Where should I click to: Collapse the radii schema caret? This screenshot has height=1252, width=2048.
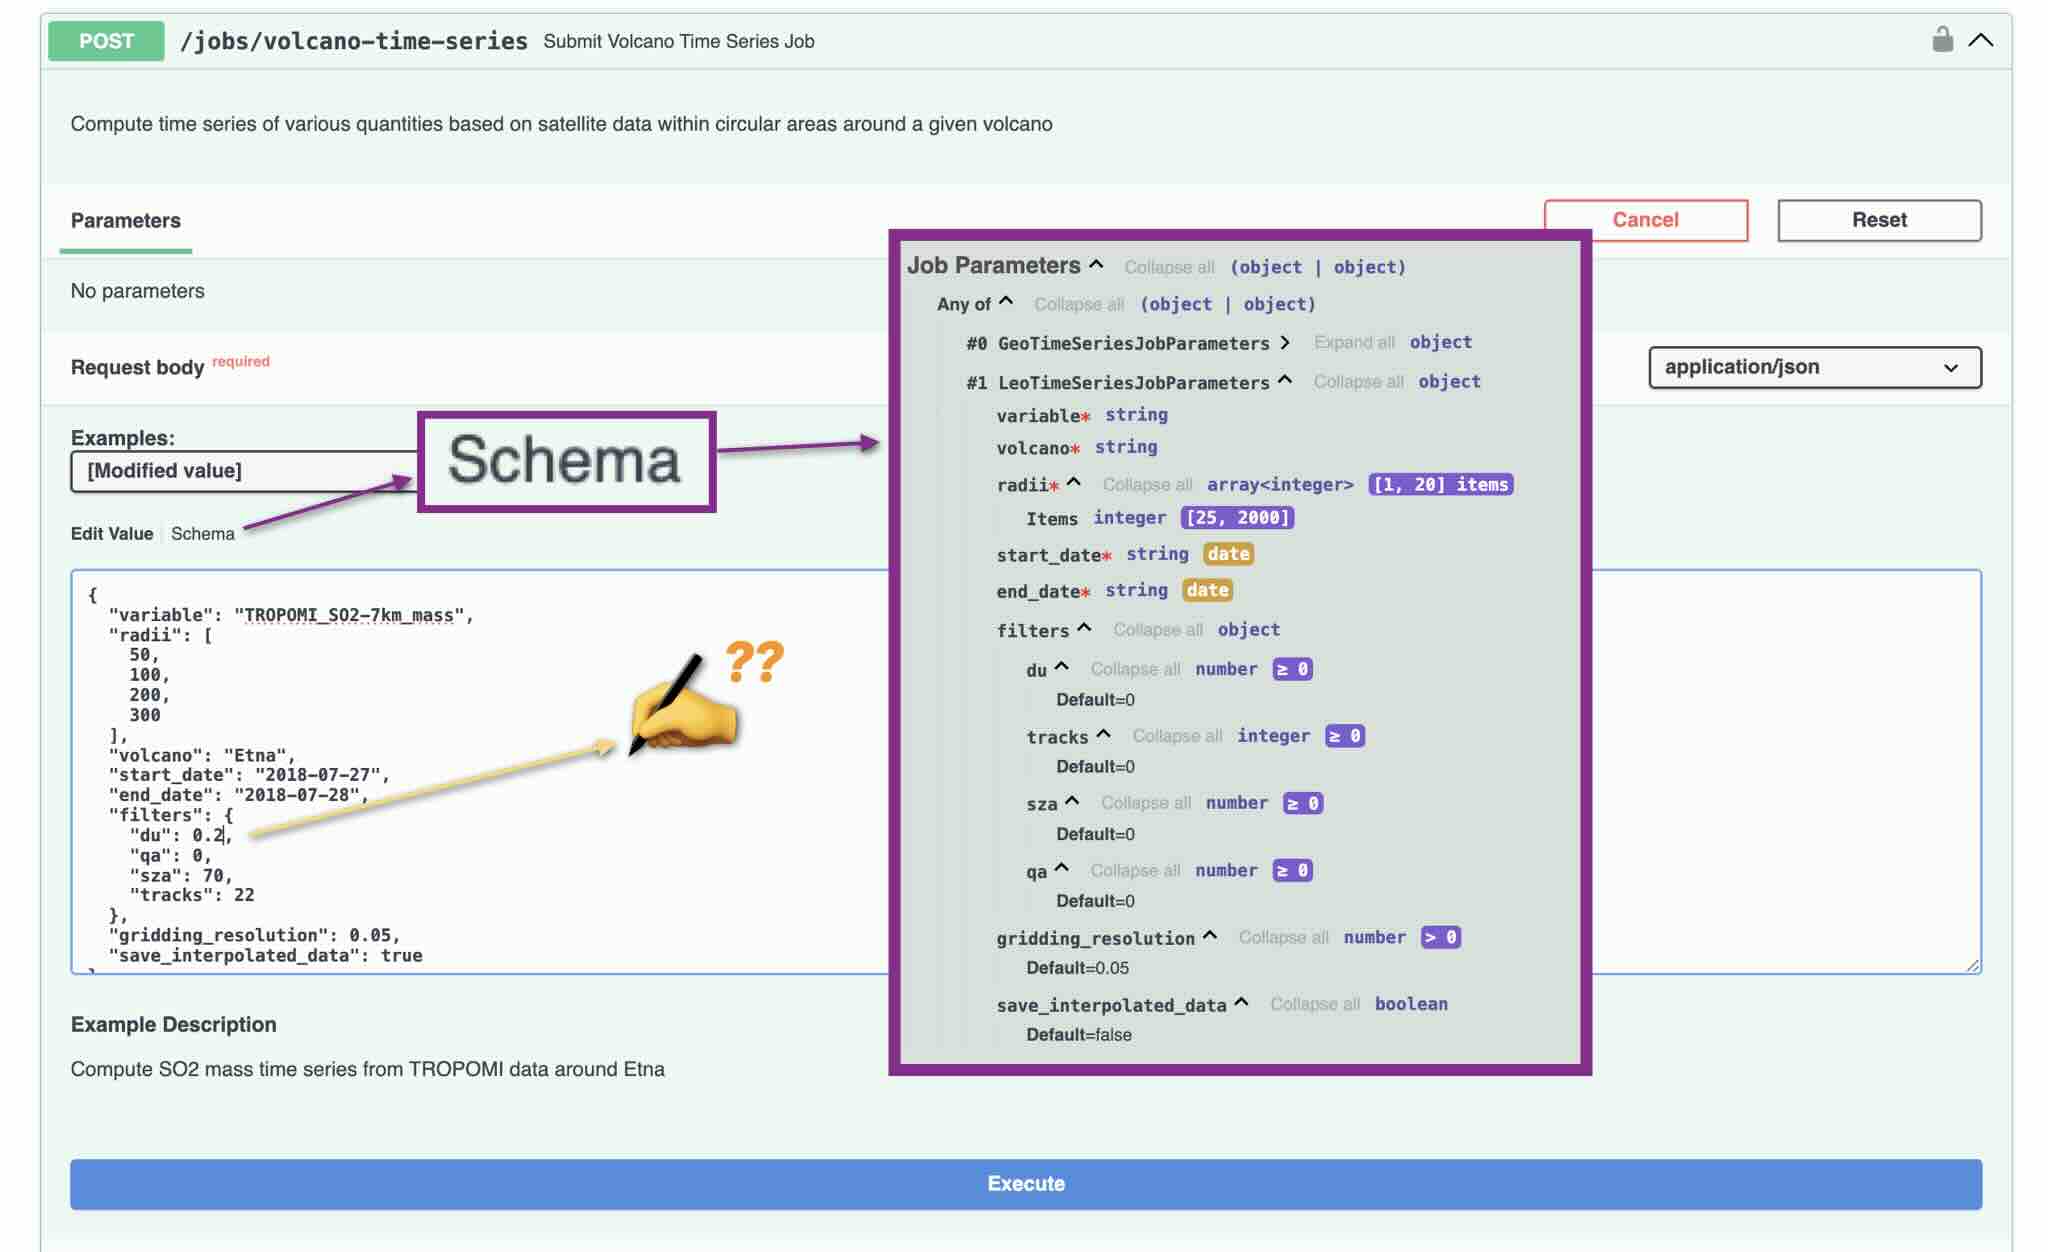(x=1074, y=483)
